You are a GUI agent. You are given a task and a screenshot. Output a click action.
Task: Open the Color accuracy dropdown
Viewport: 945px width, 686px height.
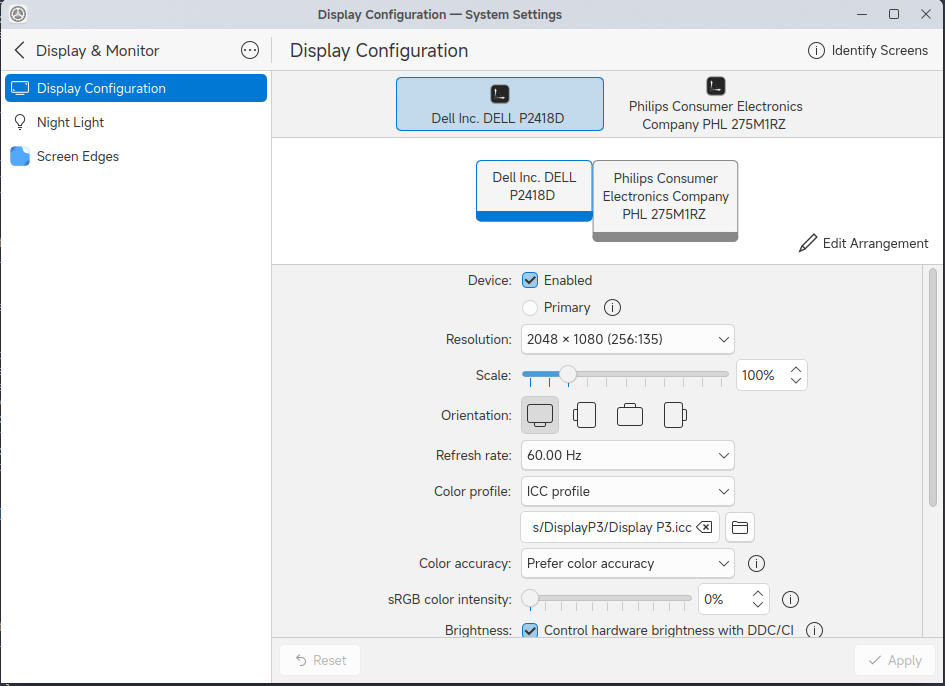point(627,564)
